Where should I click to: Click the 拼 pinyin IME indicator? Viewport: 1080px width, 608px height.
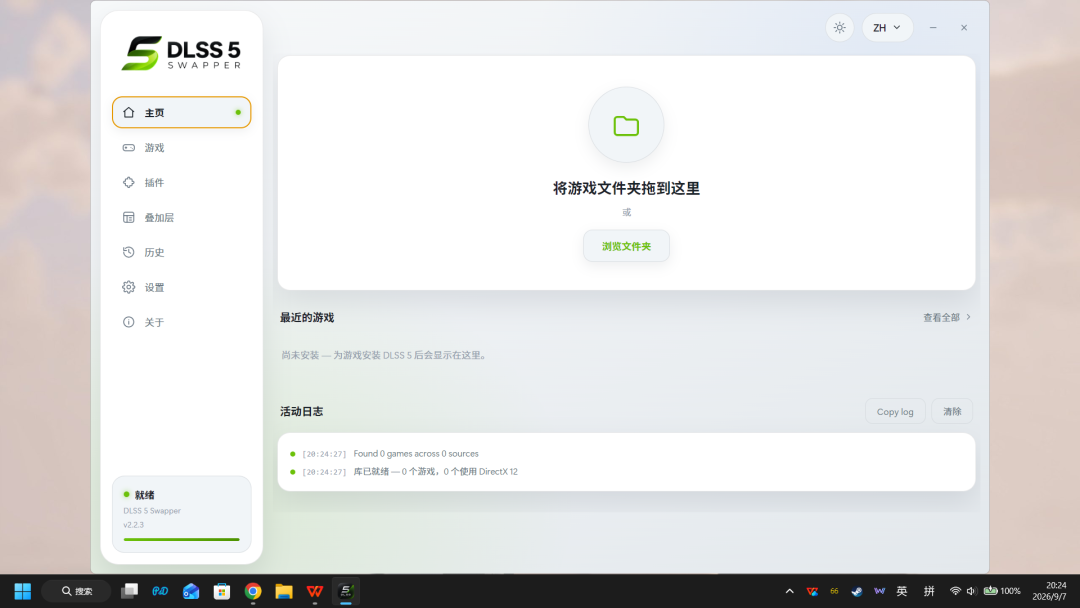pyautogui.click(x=929, y=591)
